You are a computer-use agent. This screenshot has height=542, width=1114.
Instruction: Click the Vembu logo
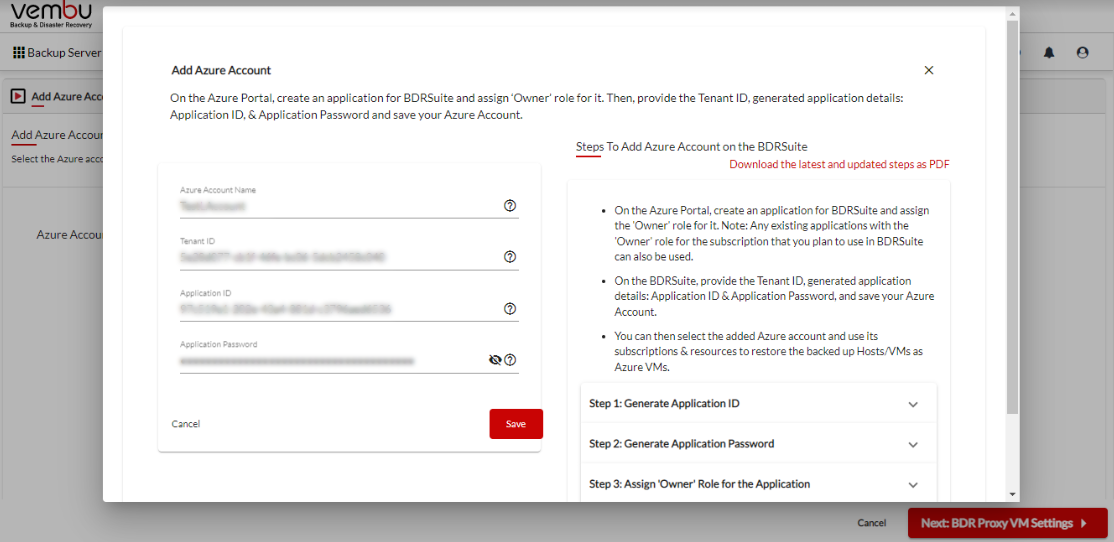(x=51, y=14)
